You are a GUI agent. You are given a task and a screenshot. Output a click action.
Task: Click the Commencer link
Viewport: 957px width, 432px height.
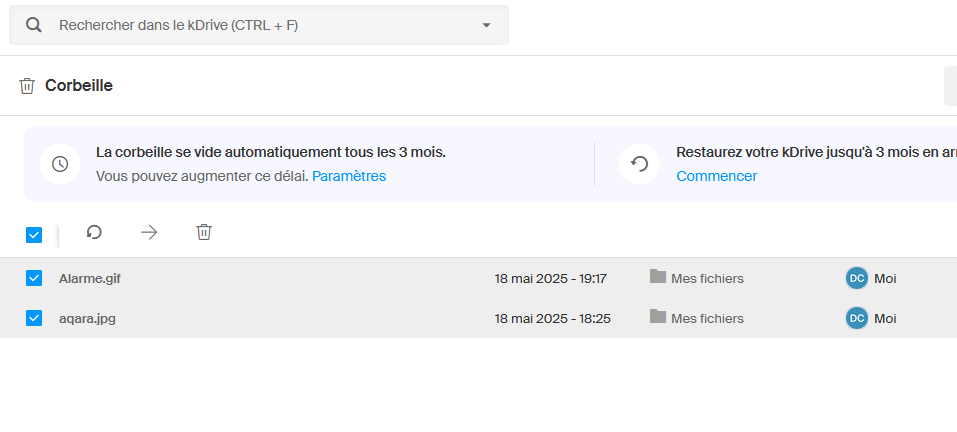(x=716, y=176)
